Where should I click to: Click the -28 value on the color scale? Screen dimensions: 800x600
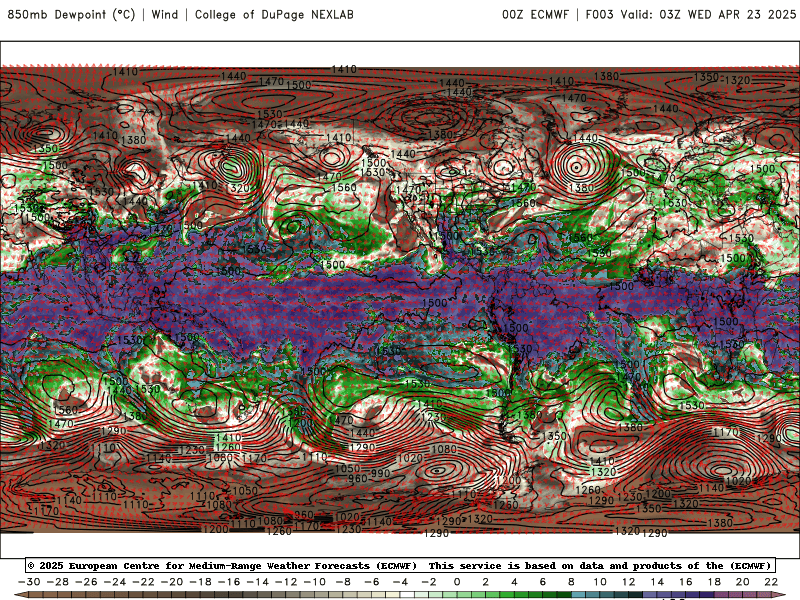(x=58, y=582)
